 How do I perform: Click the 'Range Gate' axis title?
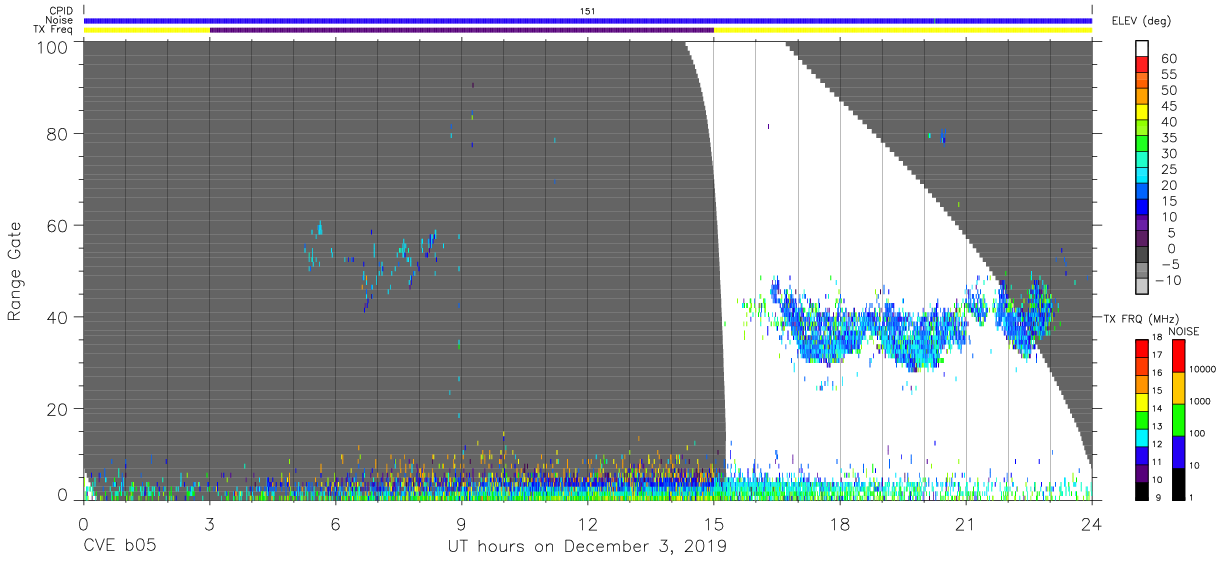15,271
